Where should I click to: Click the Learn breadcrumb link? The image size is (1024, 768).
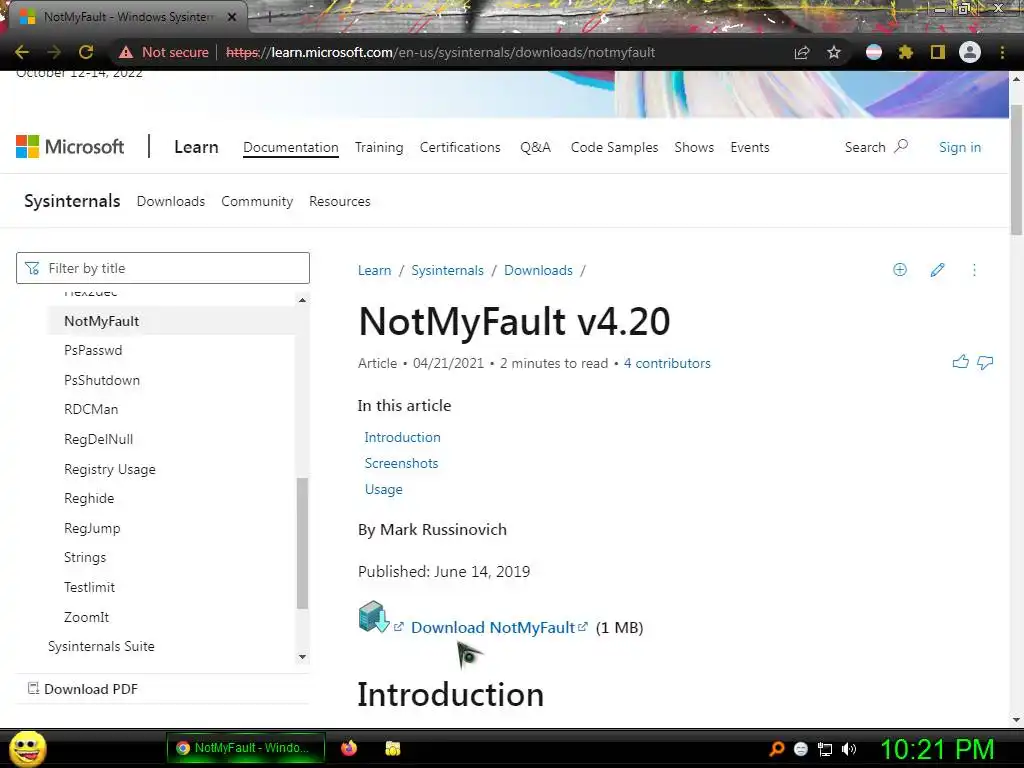[x=374, y=270]
